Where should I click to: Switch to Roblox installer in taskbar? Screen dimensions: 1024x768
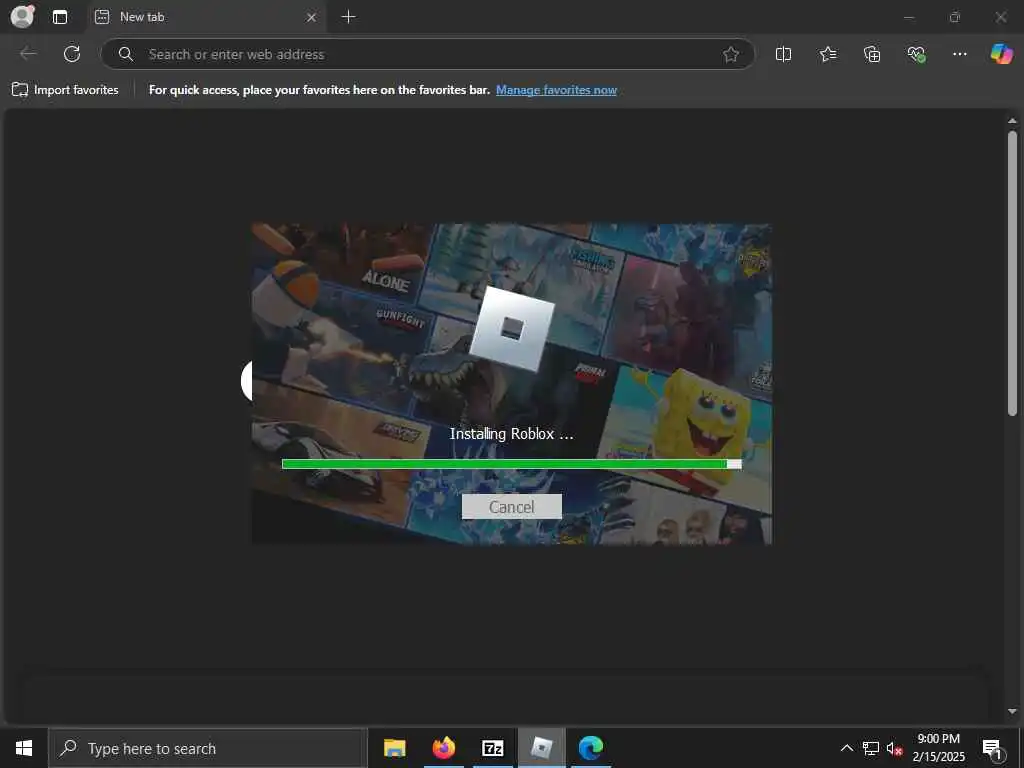(541, 748)
